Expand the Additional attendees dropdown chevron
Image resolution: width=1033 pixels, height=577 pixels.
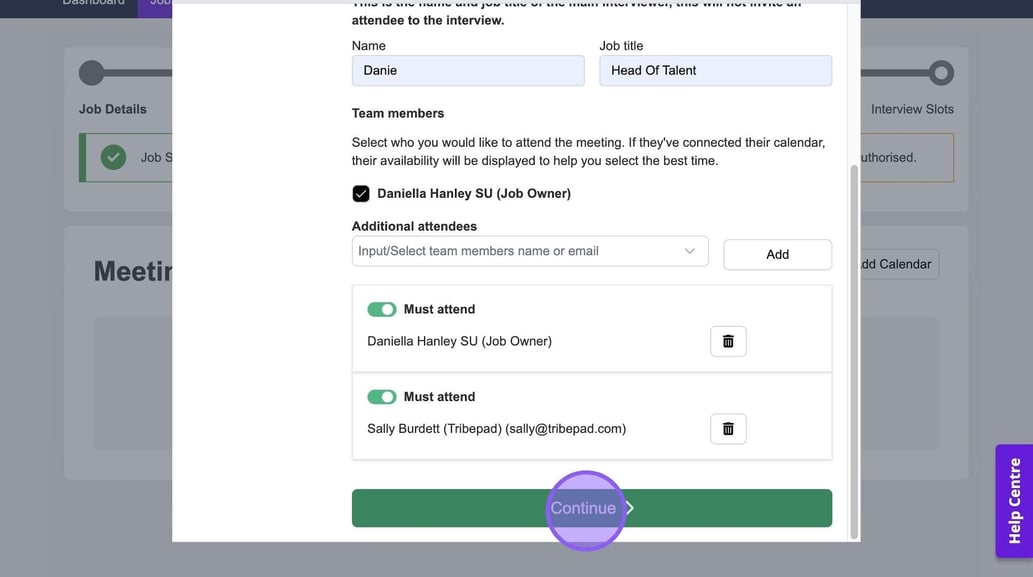(x=689, y=251)
